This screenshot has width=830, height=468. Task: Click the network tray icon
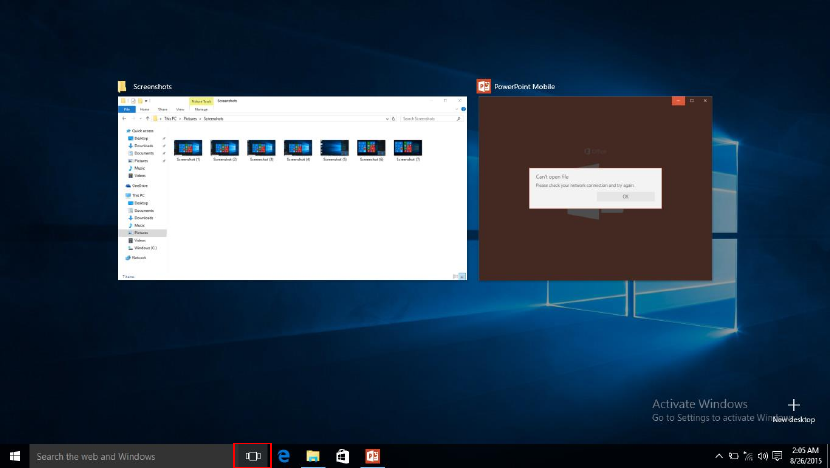748,456
